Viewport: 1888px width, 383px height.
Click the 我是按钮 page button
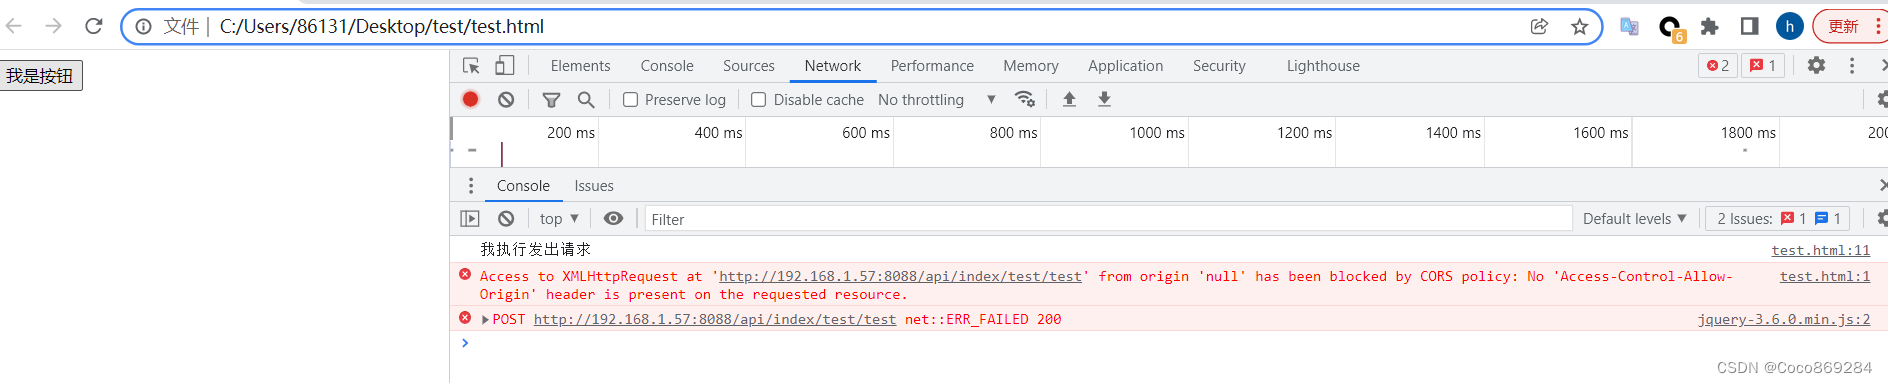point(41,76)
